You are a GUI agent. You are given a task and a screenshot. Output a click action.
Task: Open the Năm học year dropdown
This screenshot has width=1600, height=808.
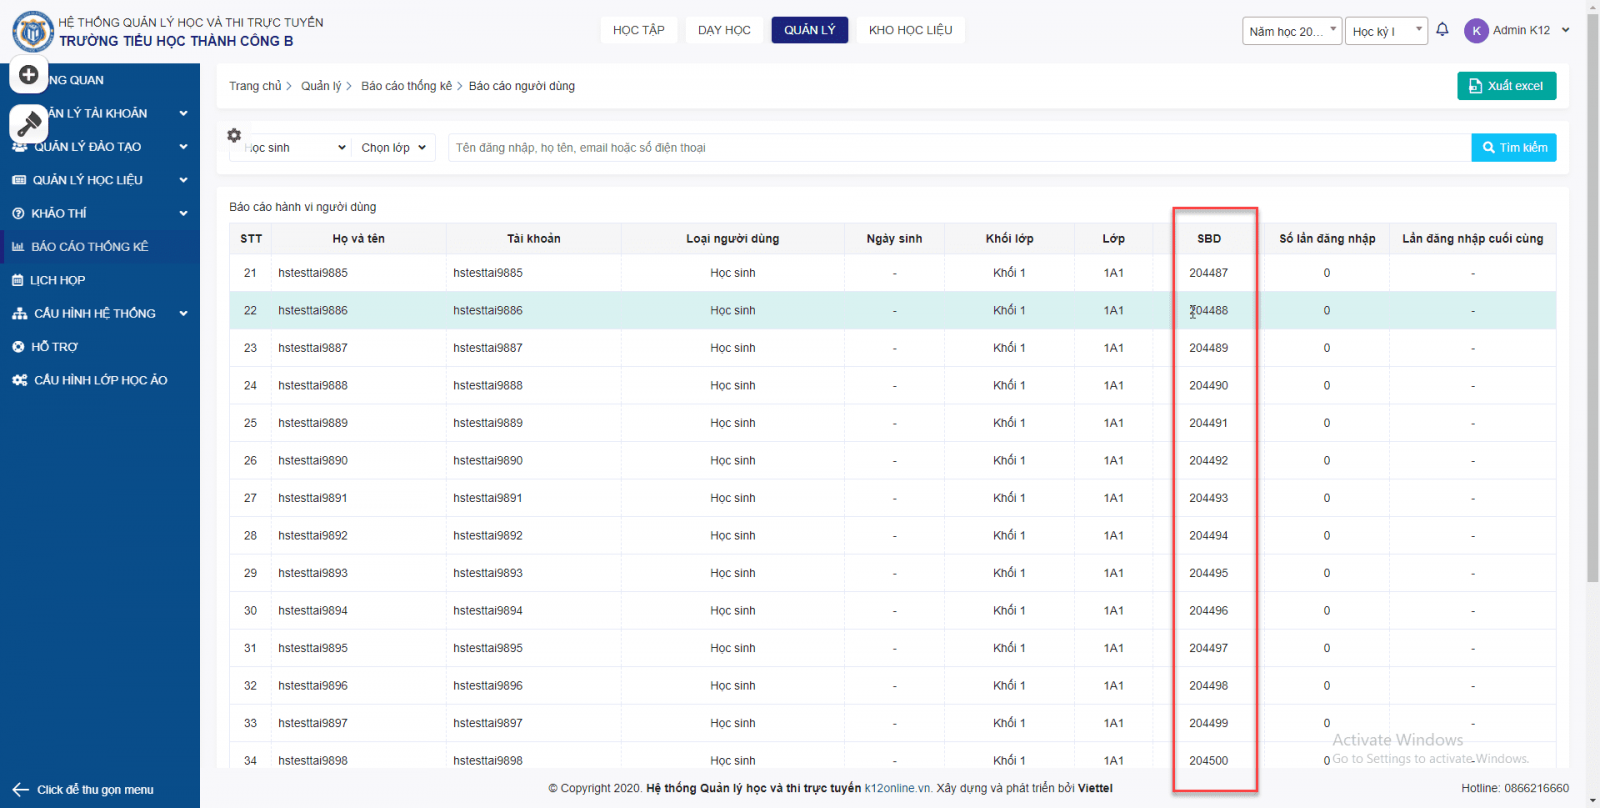tap(1291, 31)
